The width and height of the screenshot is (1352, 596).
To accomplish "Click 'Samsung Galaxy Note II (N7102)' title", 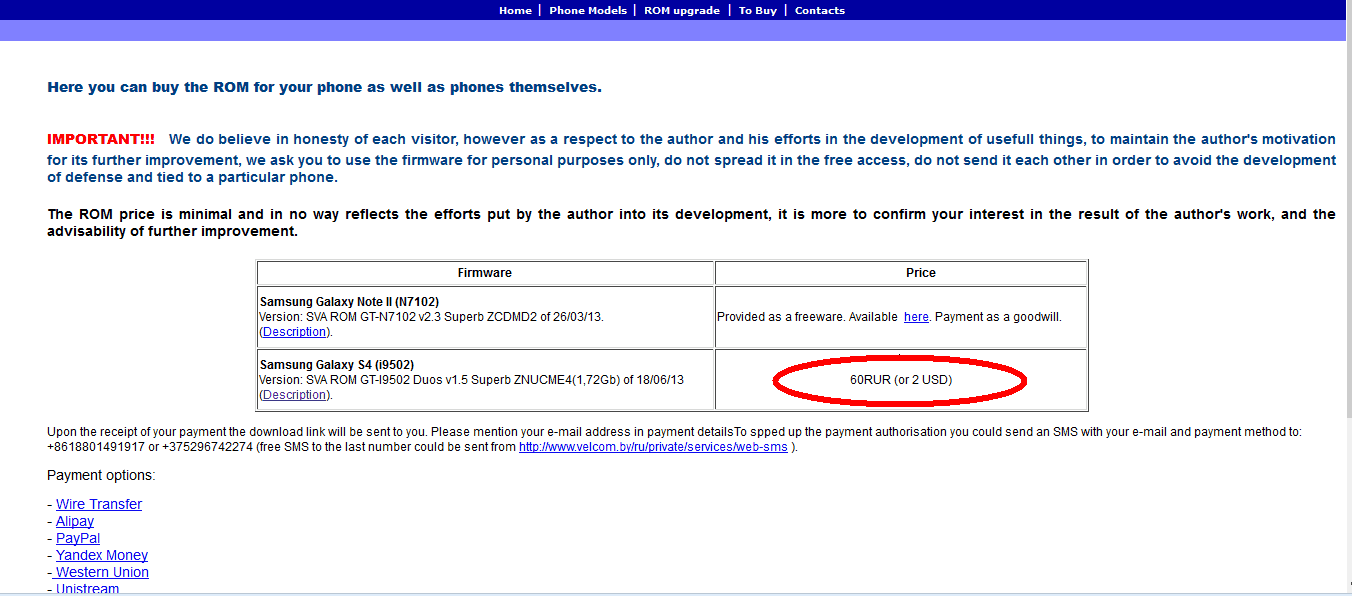I will tap(349, 302).
